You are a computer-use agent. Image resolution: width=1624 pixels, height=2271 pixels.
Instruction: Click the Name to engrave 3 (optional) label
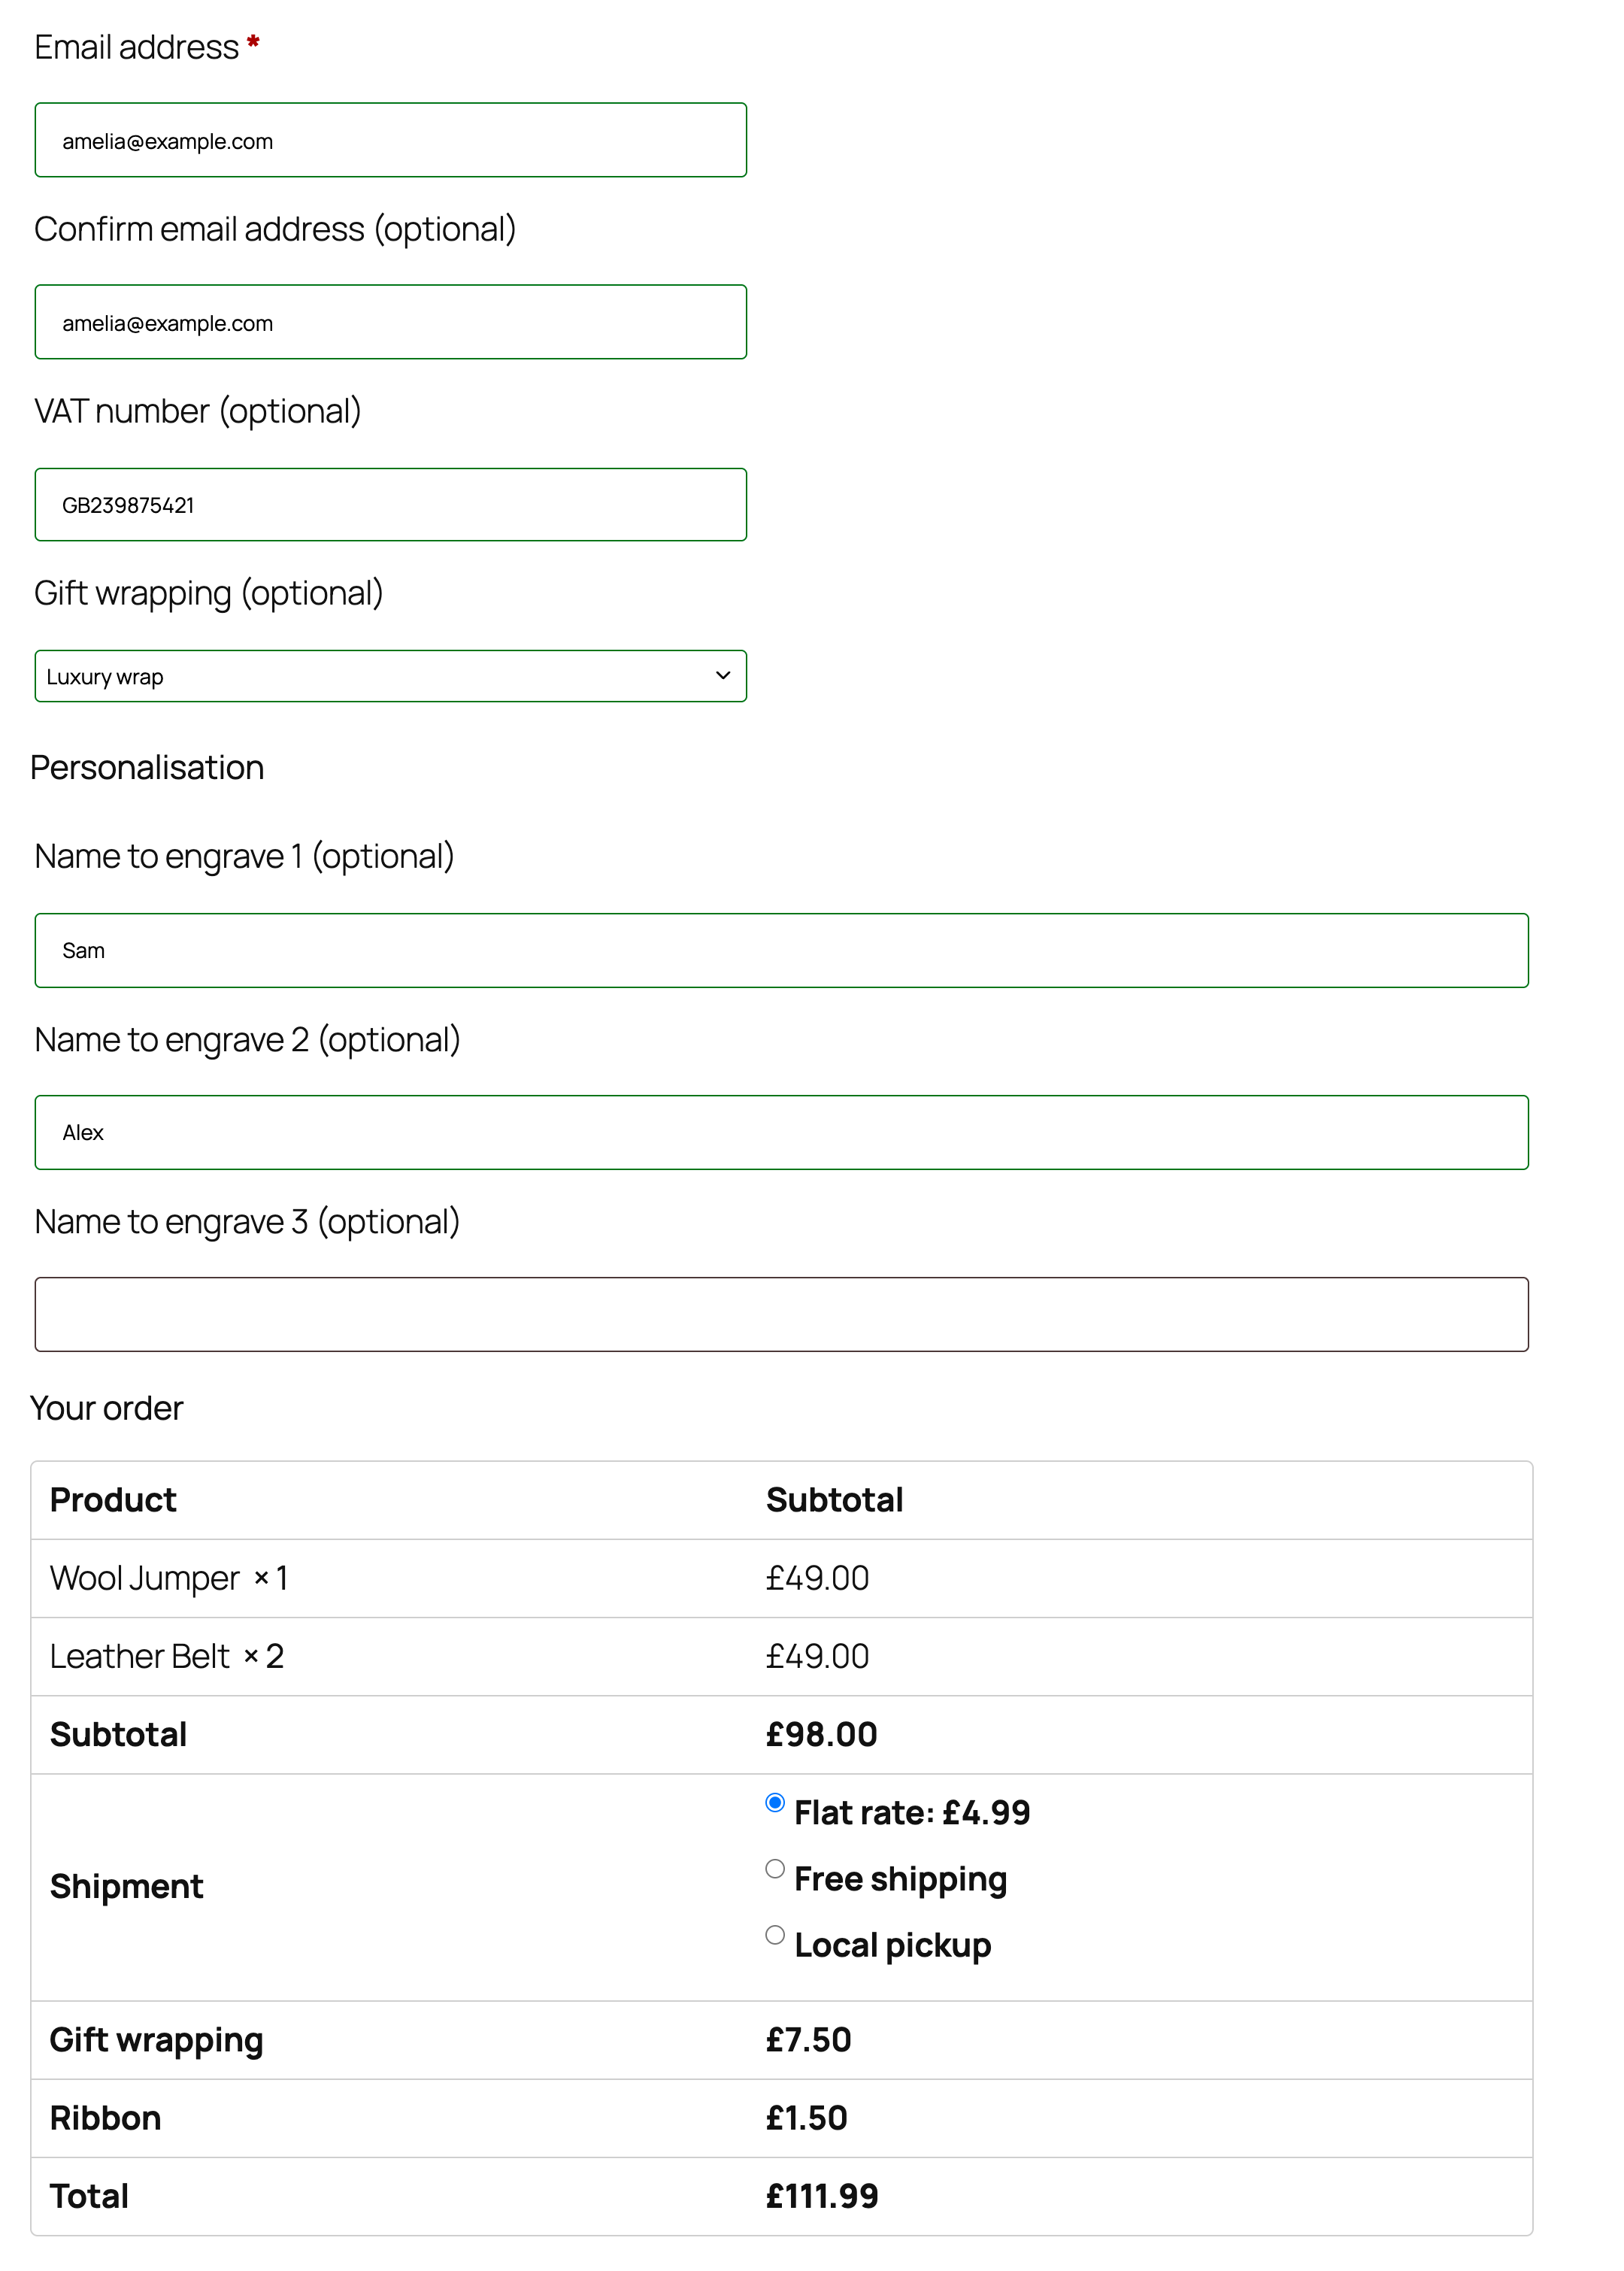[247, 1221]
